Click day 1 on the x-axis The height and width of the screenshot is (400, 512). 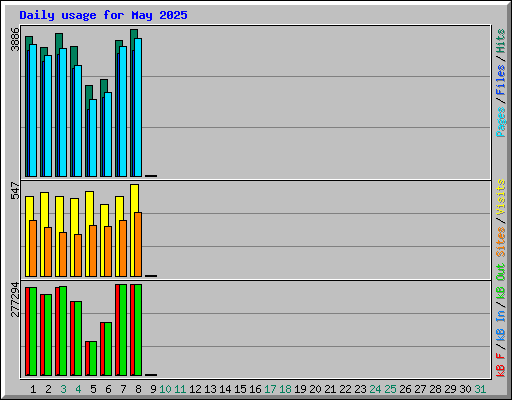click(x=33, y=389)
